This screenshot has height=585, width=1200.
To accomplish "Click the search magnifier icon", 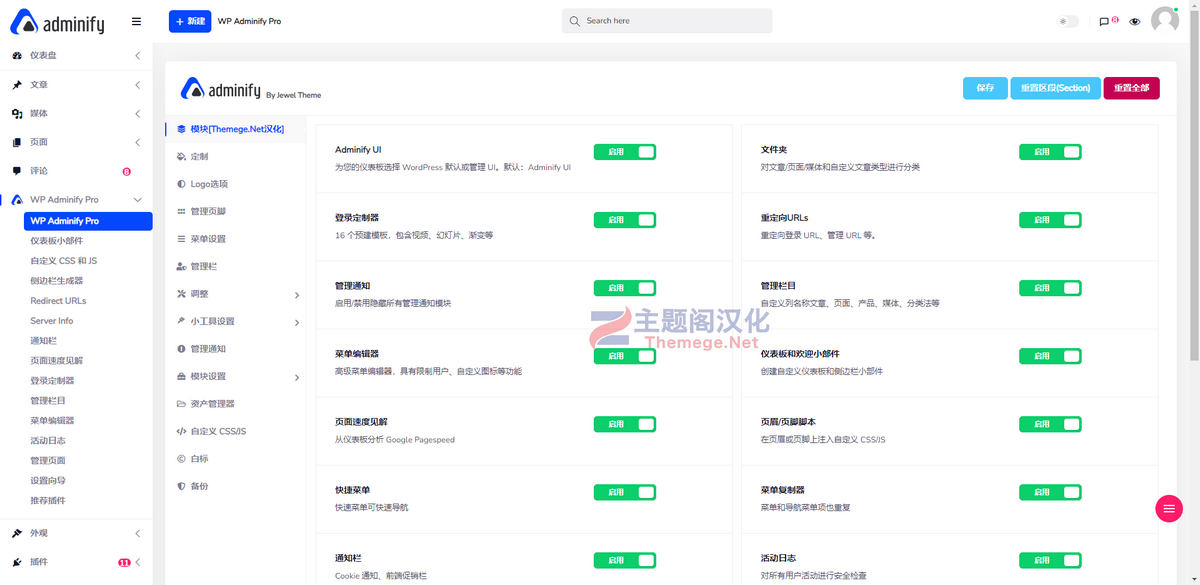I will 574,21.
